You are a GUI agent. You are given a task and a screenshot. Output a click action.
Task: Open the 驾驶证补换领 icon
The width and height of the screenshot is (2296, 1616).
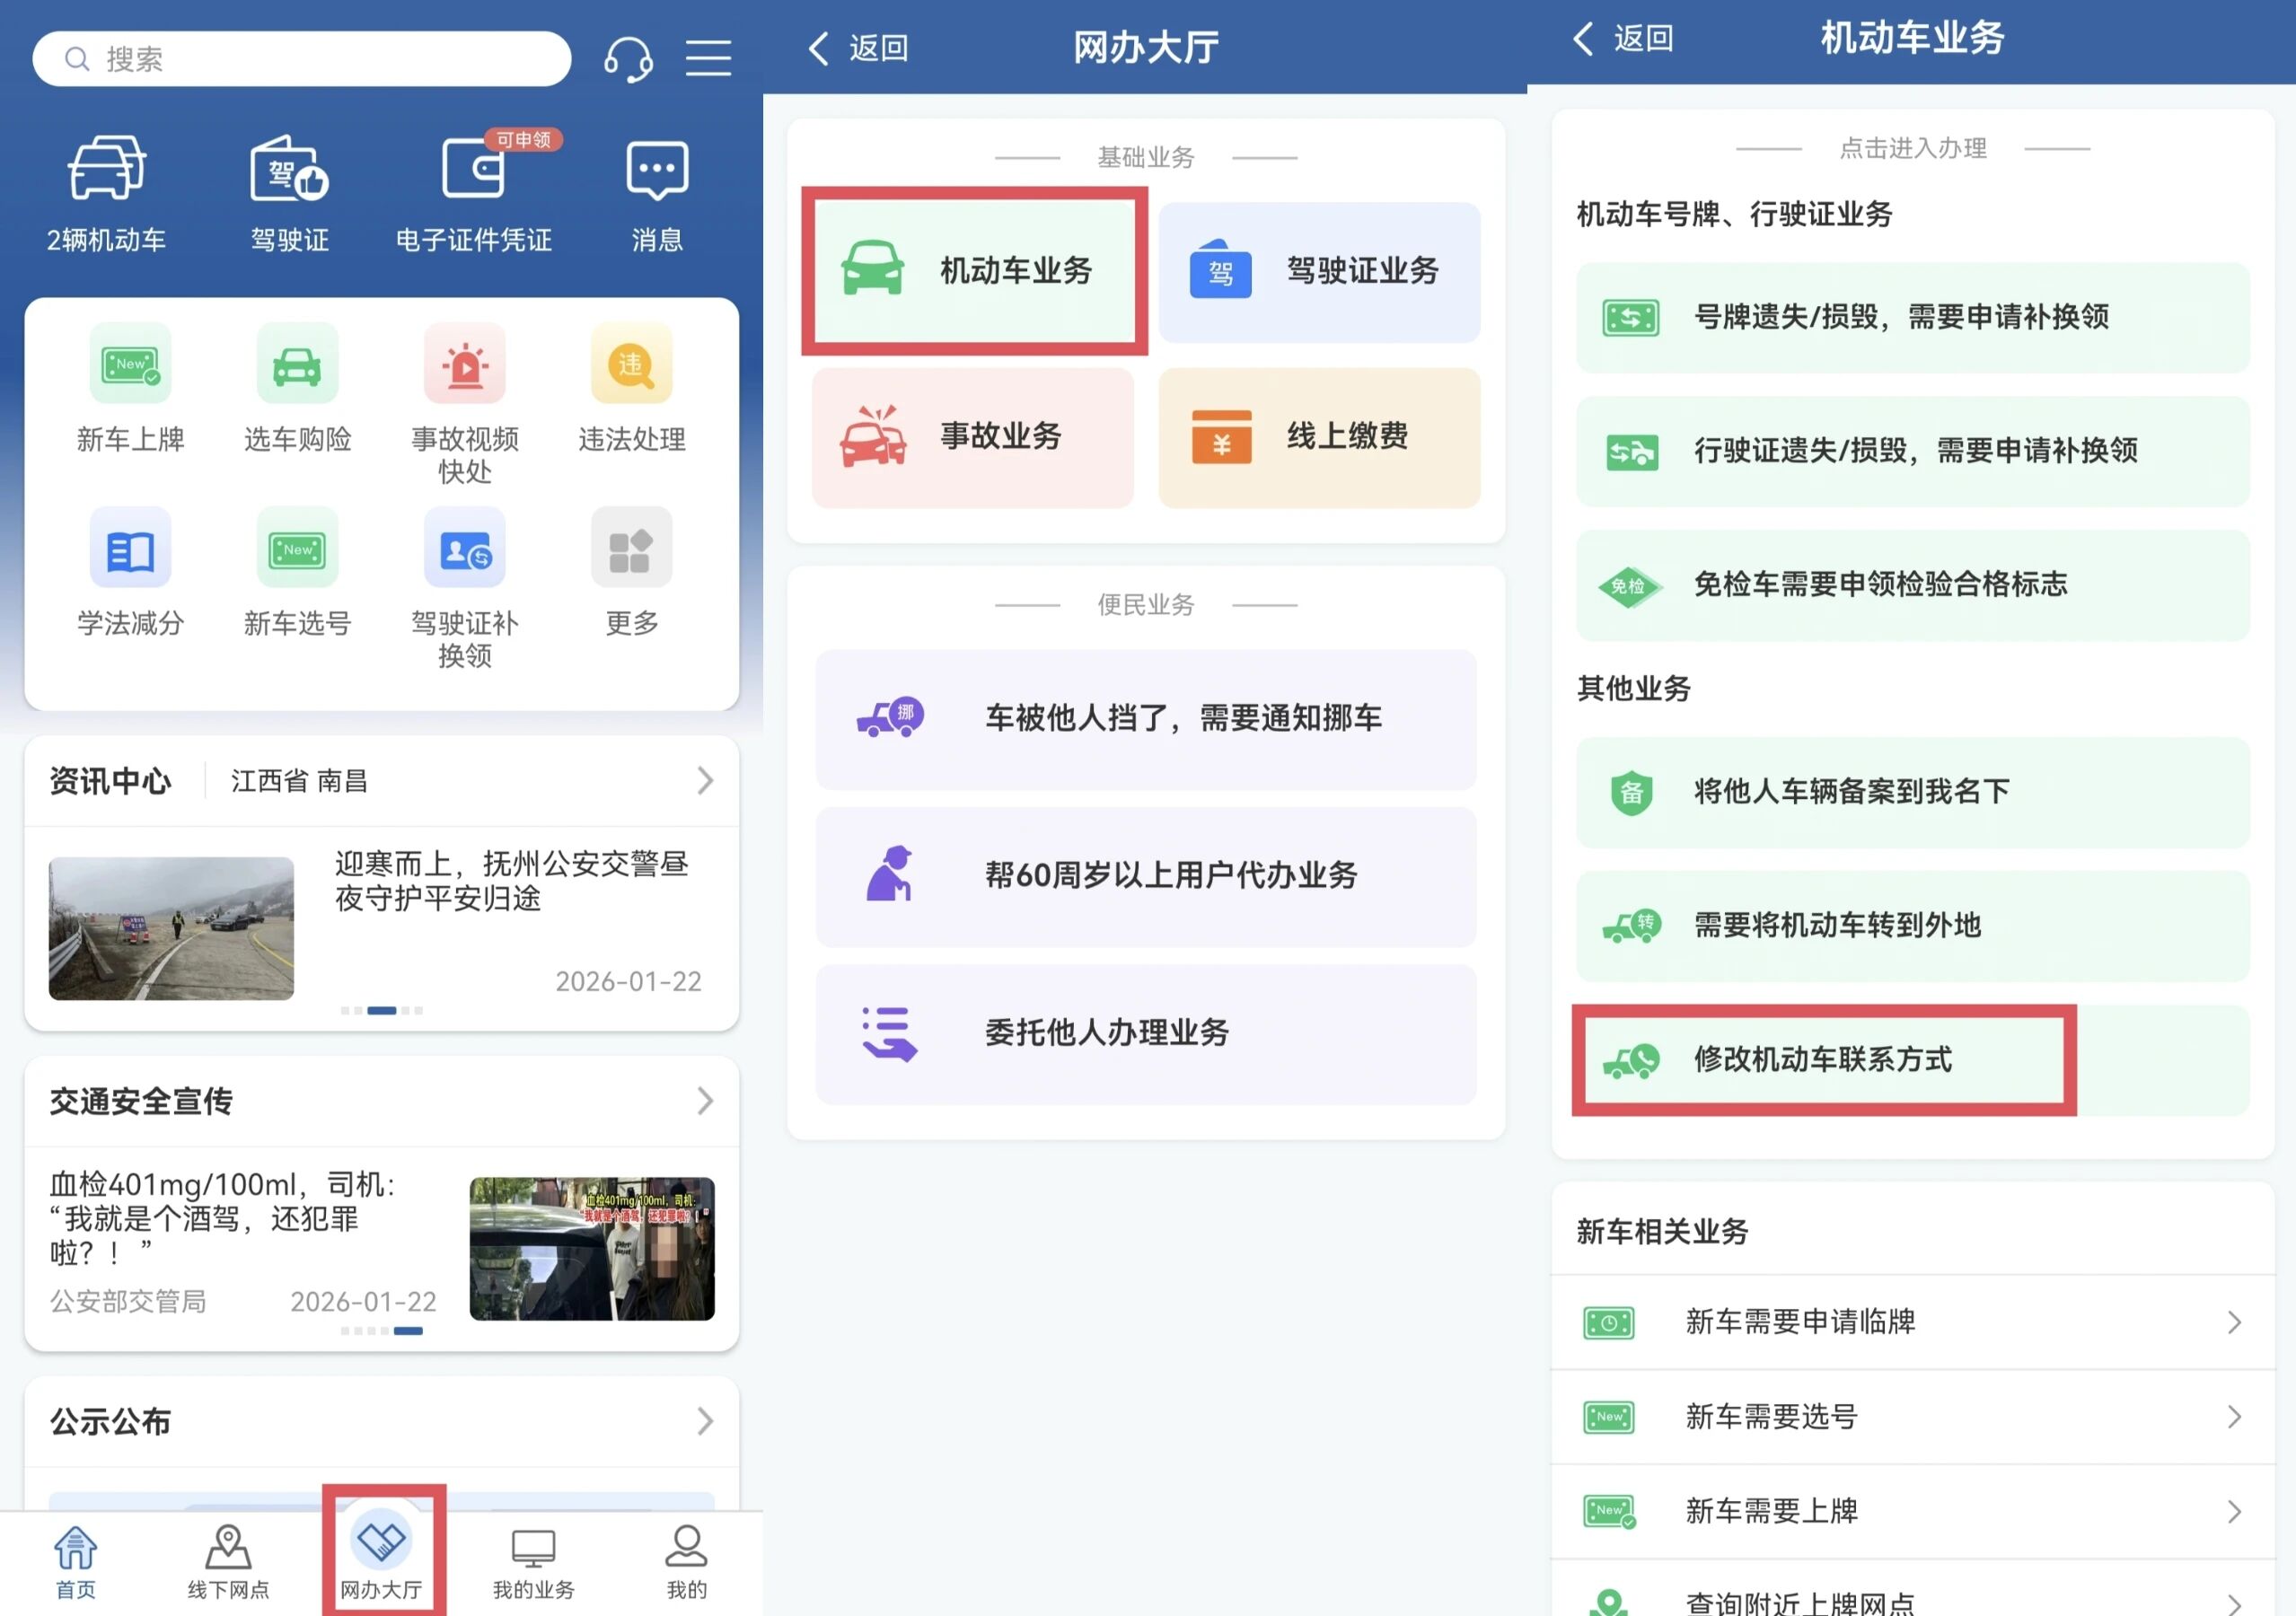coord(465,549)
